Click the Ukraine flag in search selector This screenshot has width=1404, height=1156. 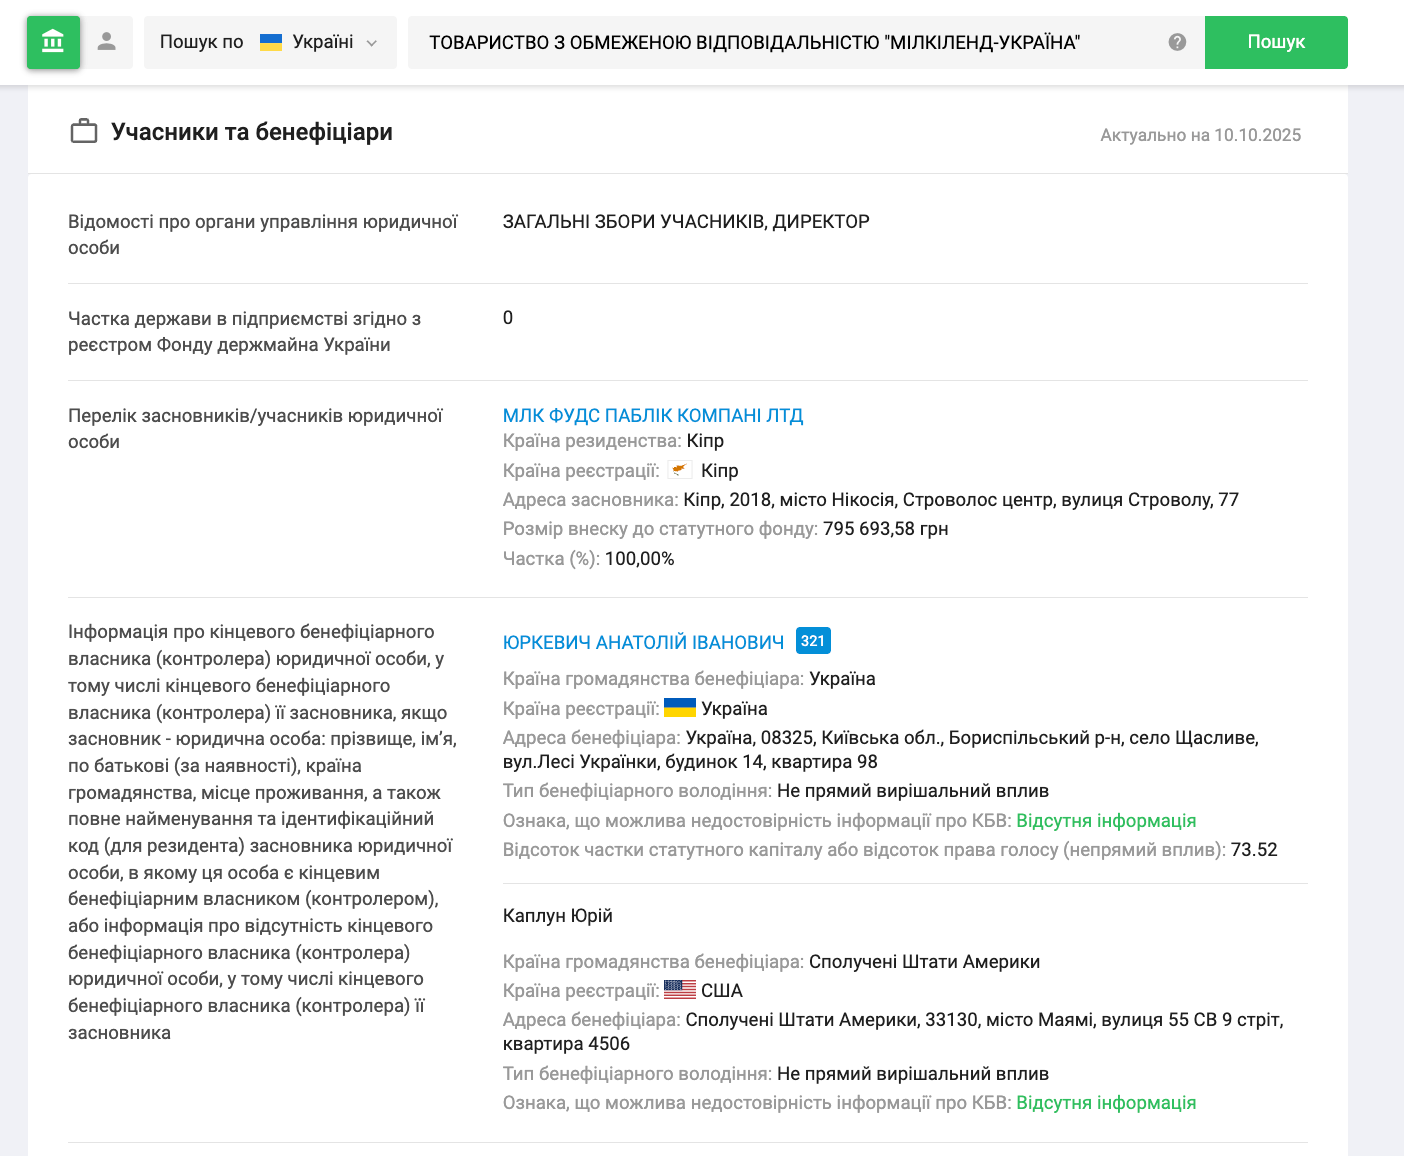click(x=271, y=42)
